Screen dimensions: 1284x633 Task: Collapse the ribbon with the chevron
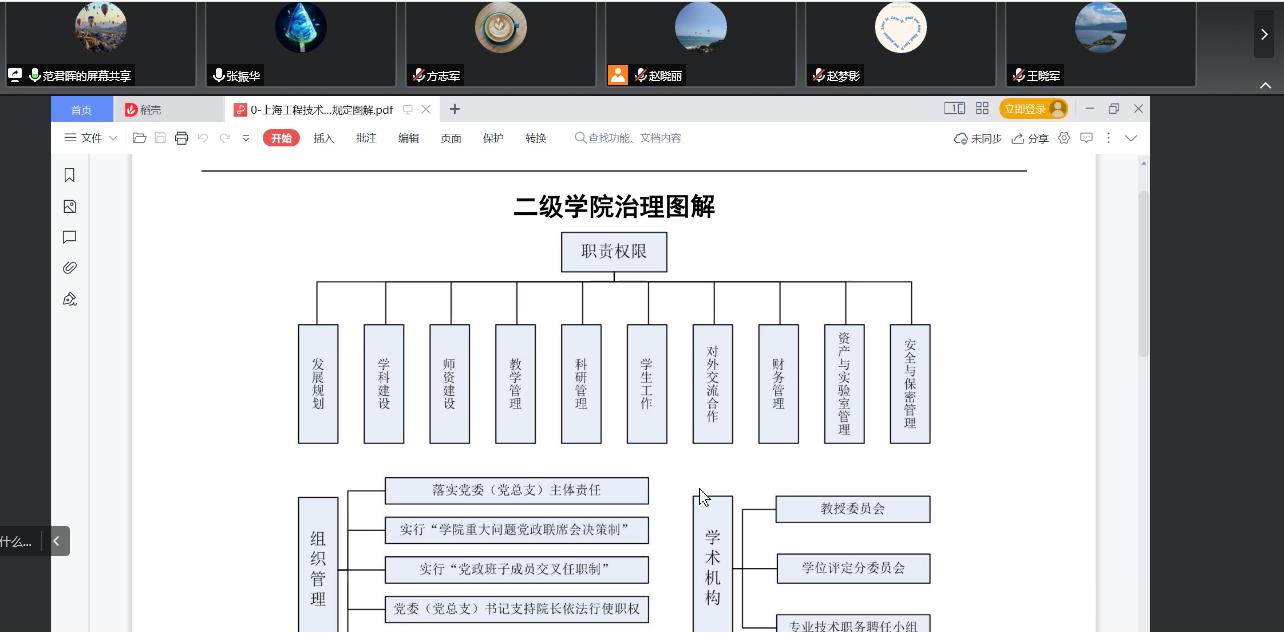tap(1131, 138)
